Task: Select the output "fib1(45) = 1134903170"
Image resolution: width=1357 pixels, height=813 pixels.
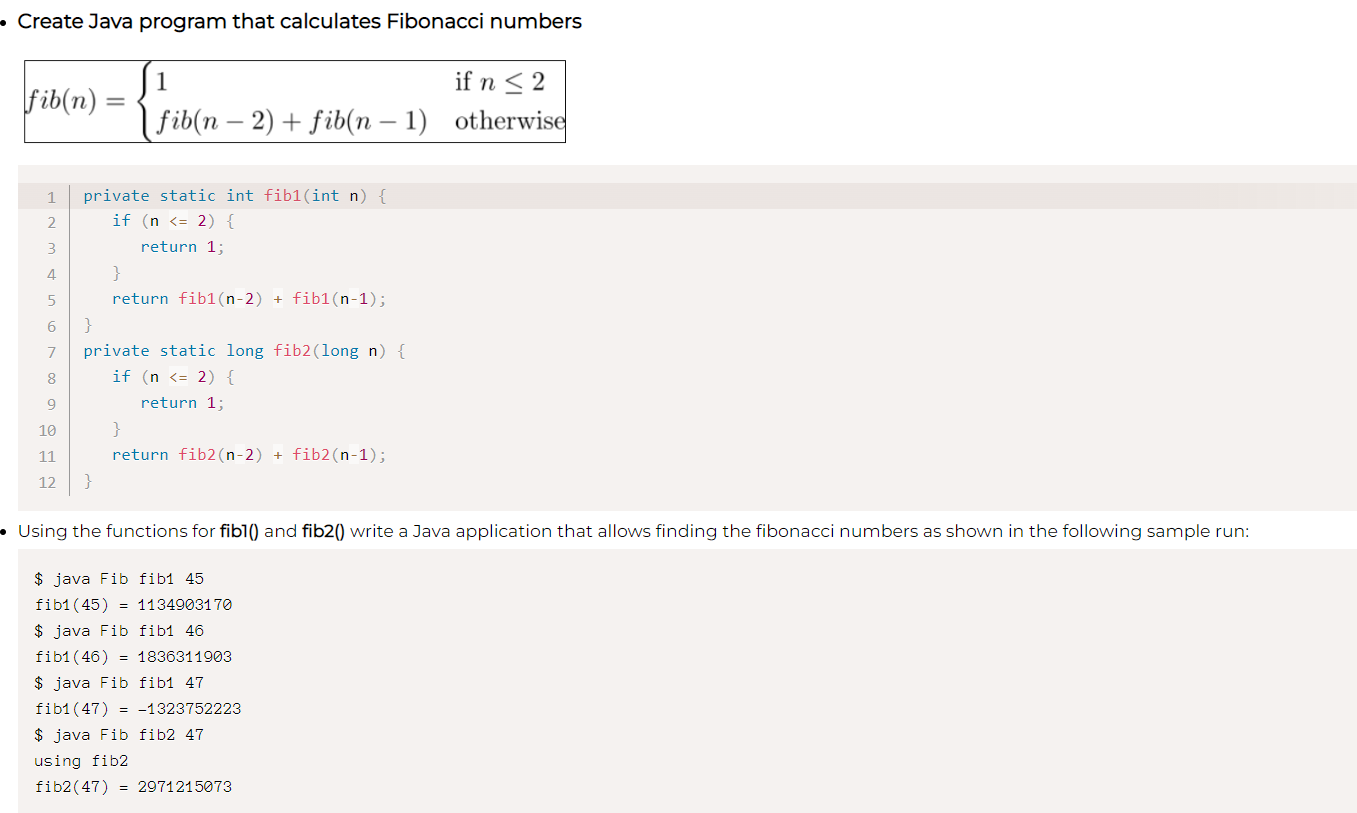Action: click(134, 604)
